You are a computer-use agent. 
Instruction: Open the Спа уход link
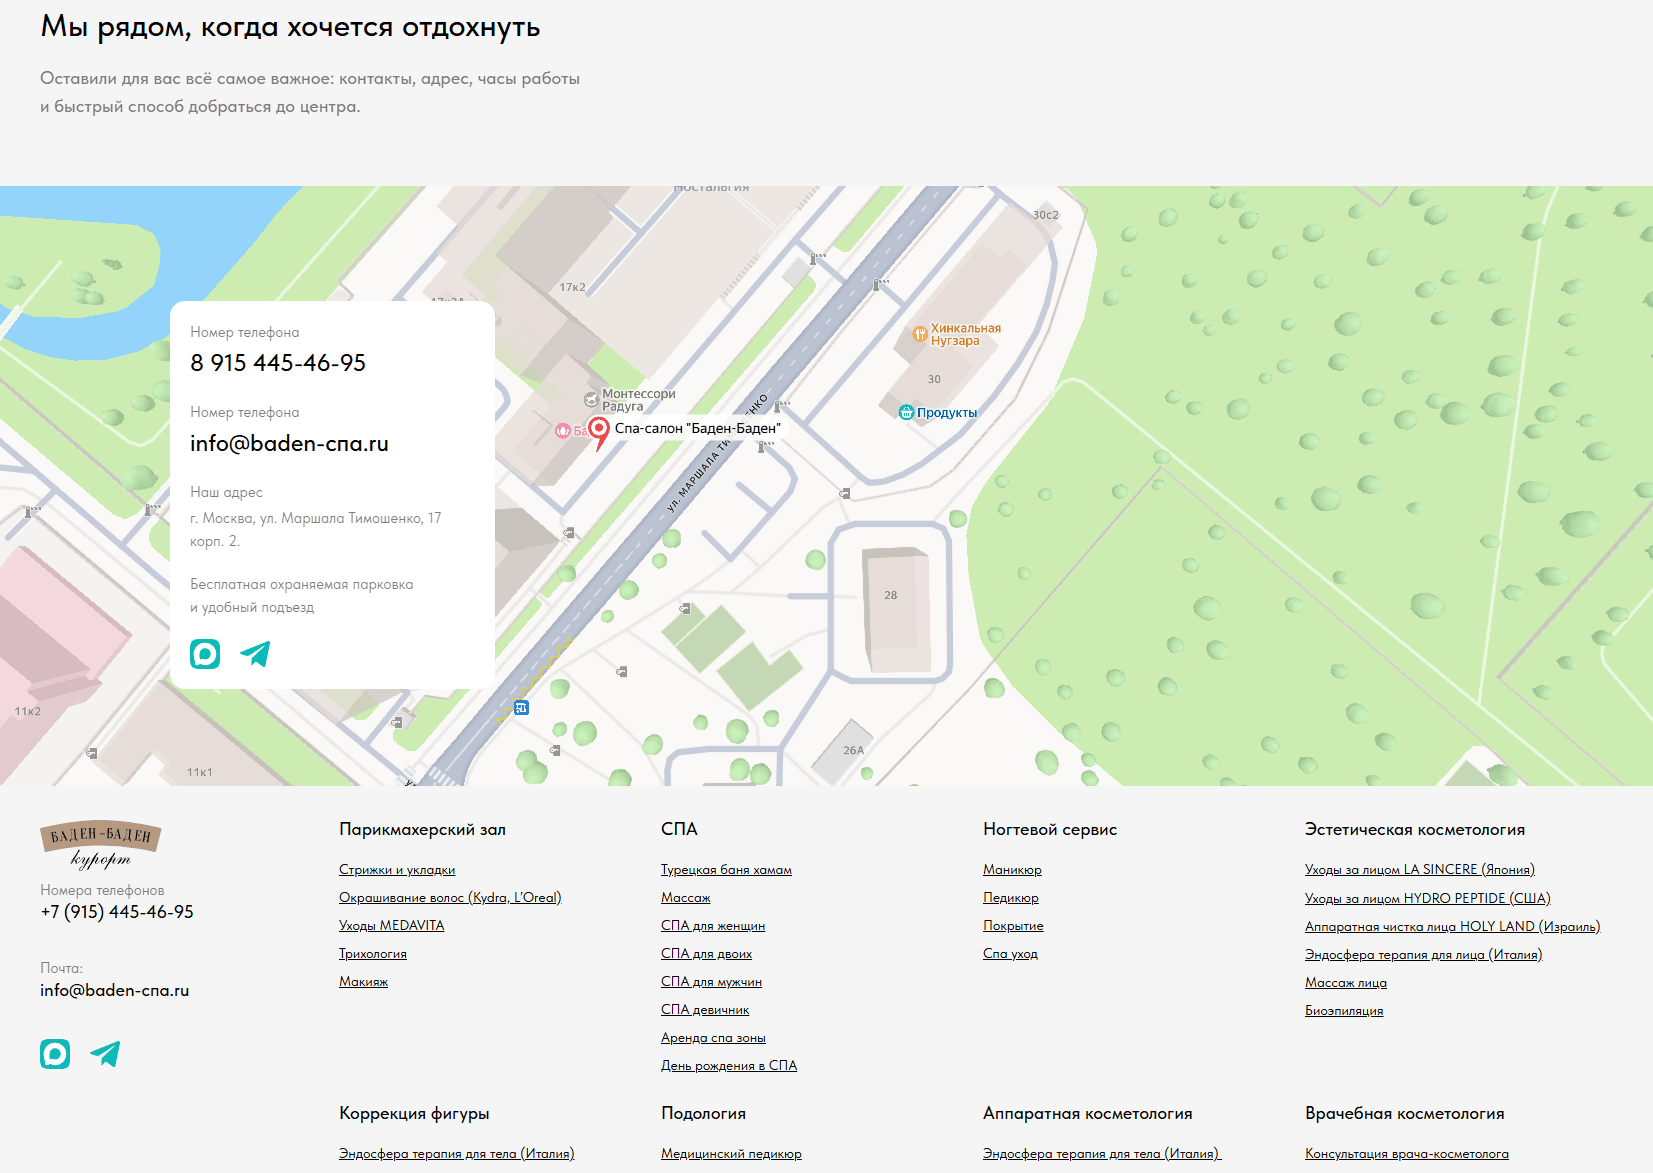[x=1010, y=954]
